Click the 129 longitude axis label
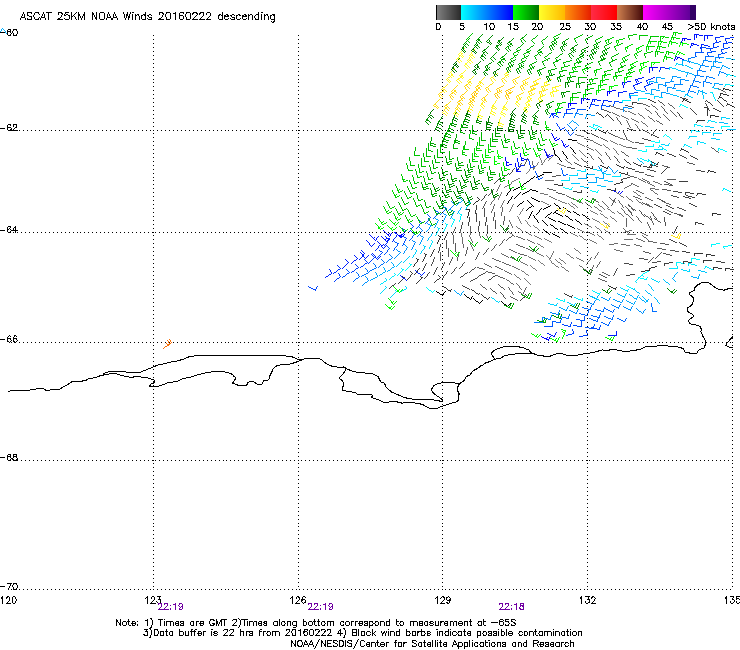Viewport: 740px width, 650px height. click(x=443, y=600)
